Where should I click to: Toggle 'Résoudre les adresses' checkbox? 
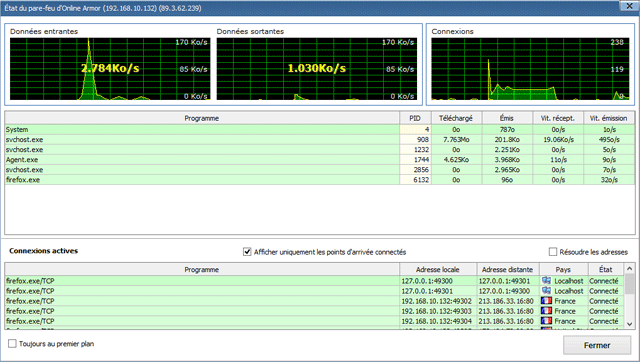[553, 252]
